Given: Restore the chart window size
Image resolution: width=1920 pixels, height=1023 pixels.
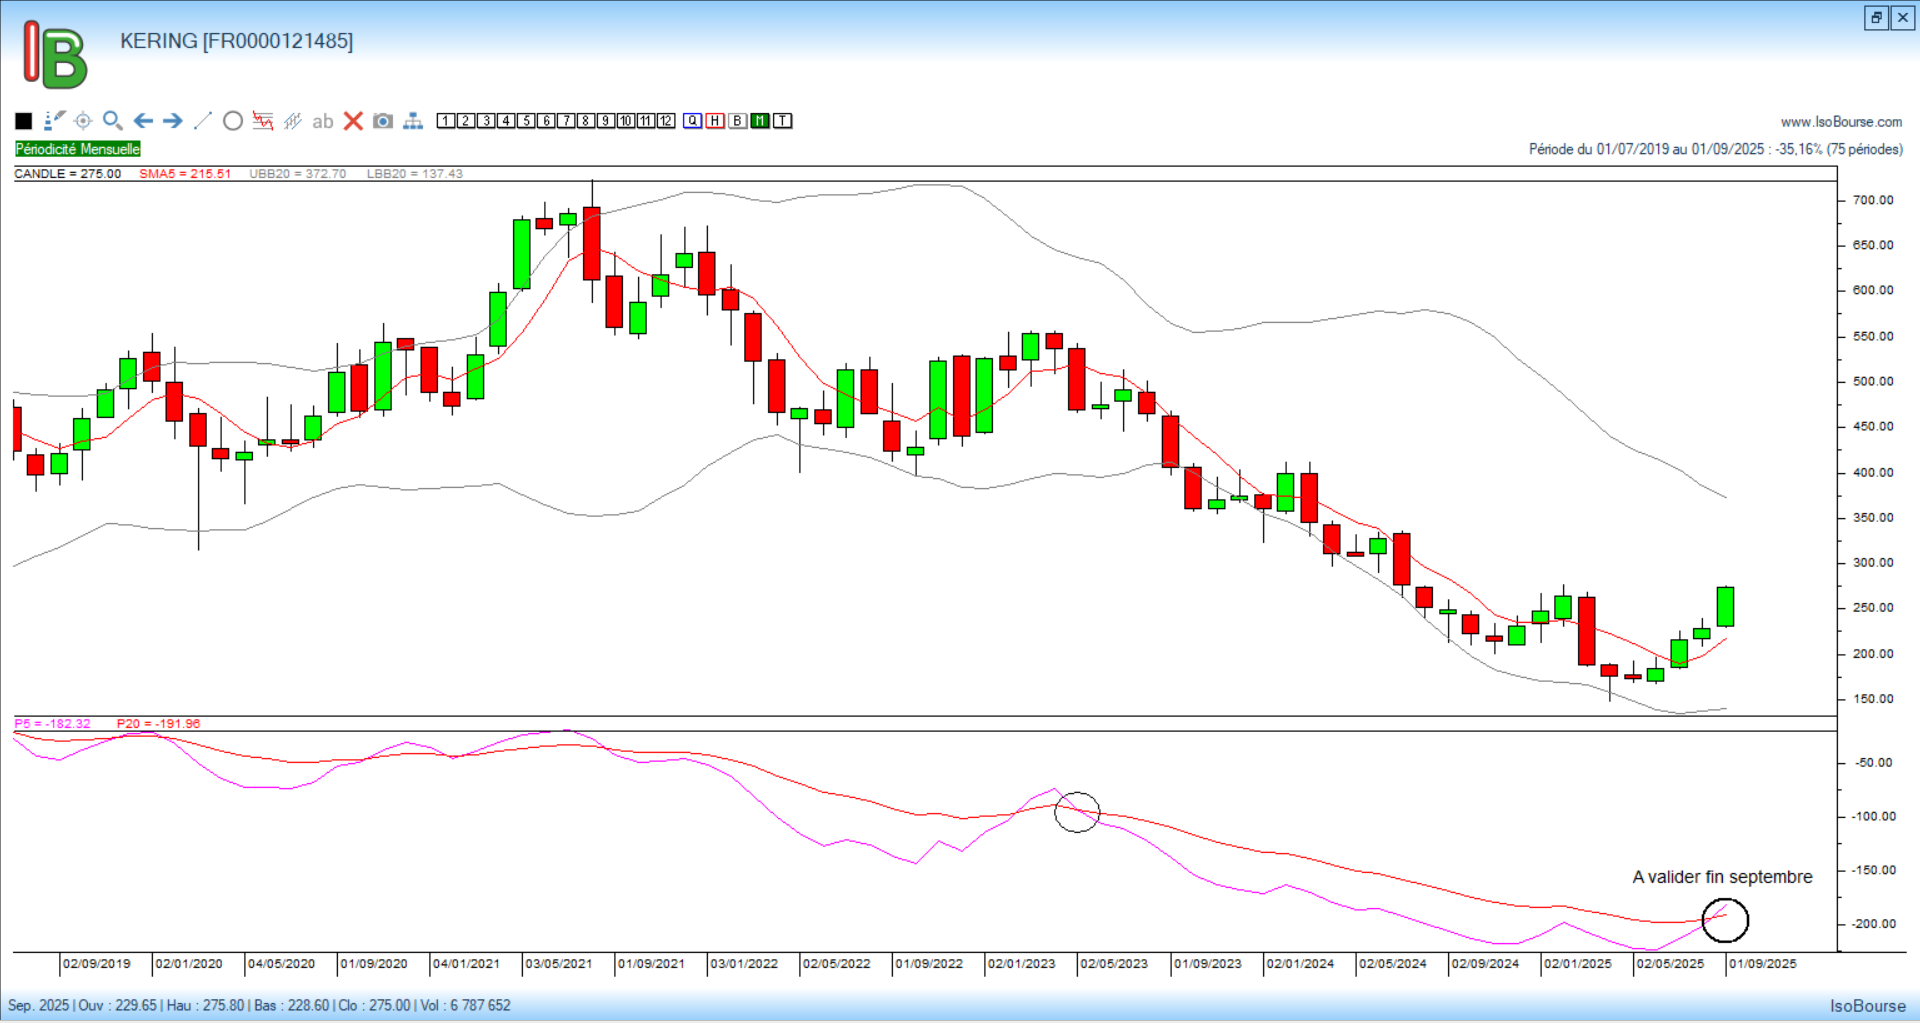Looking at the screenshot, I should point(1877,18).
